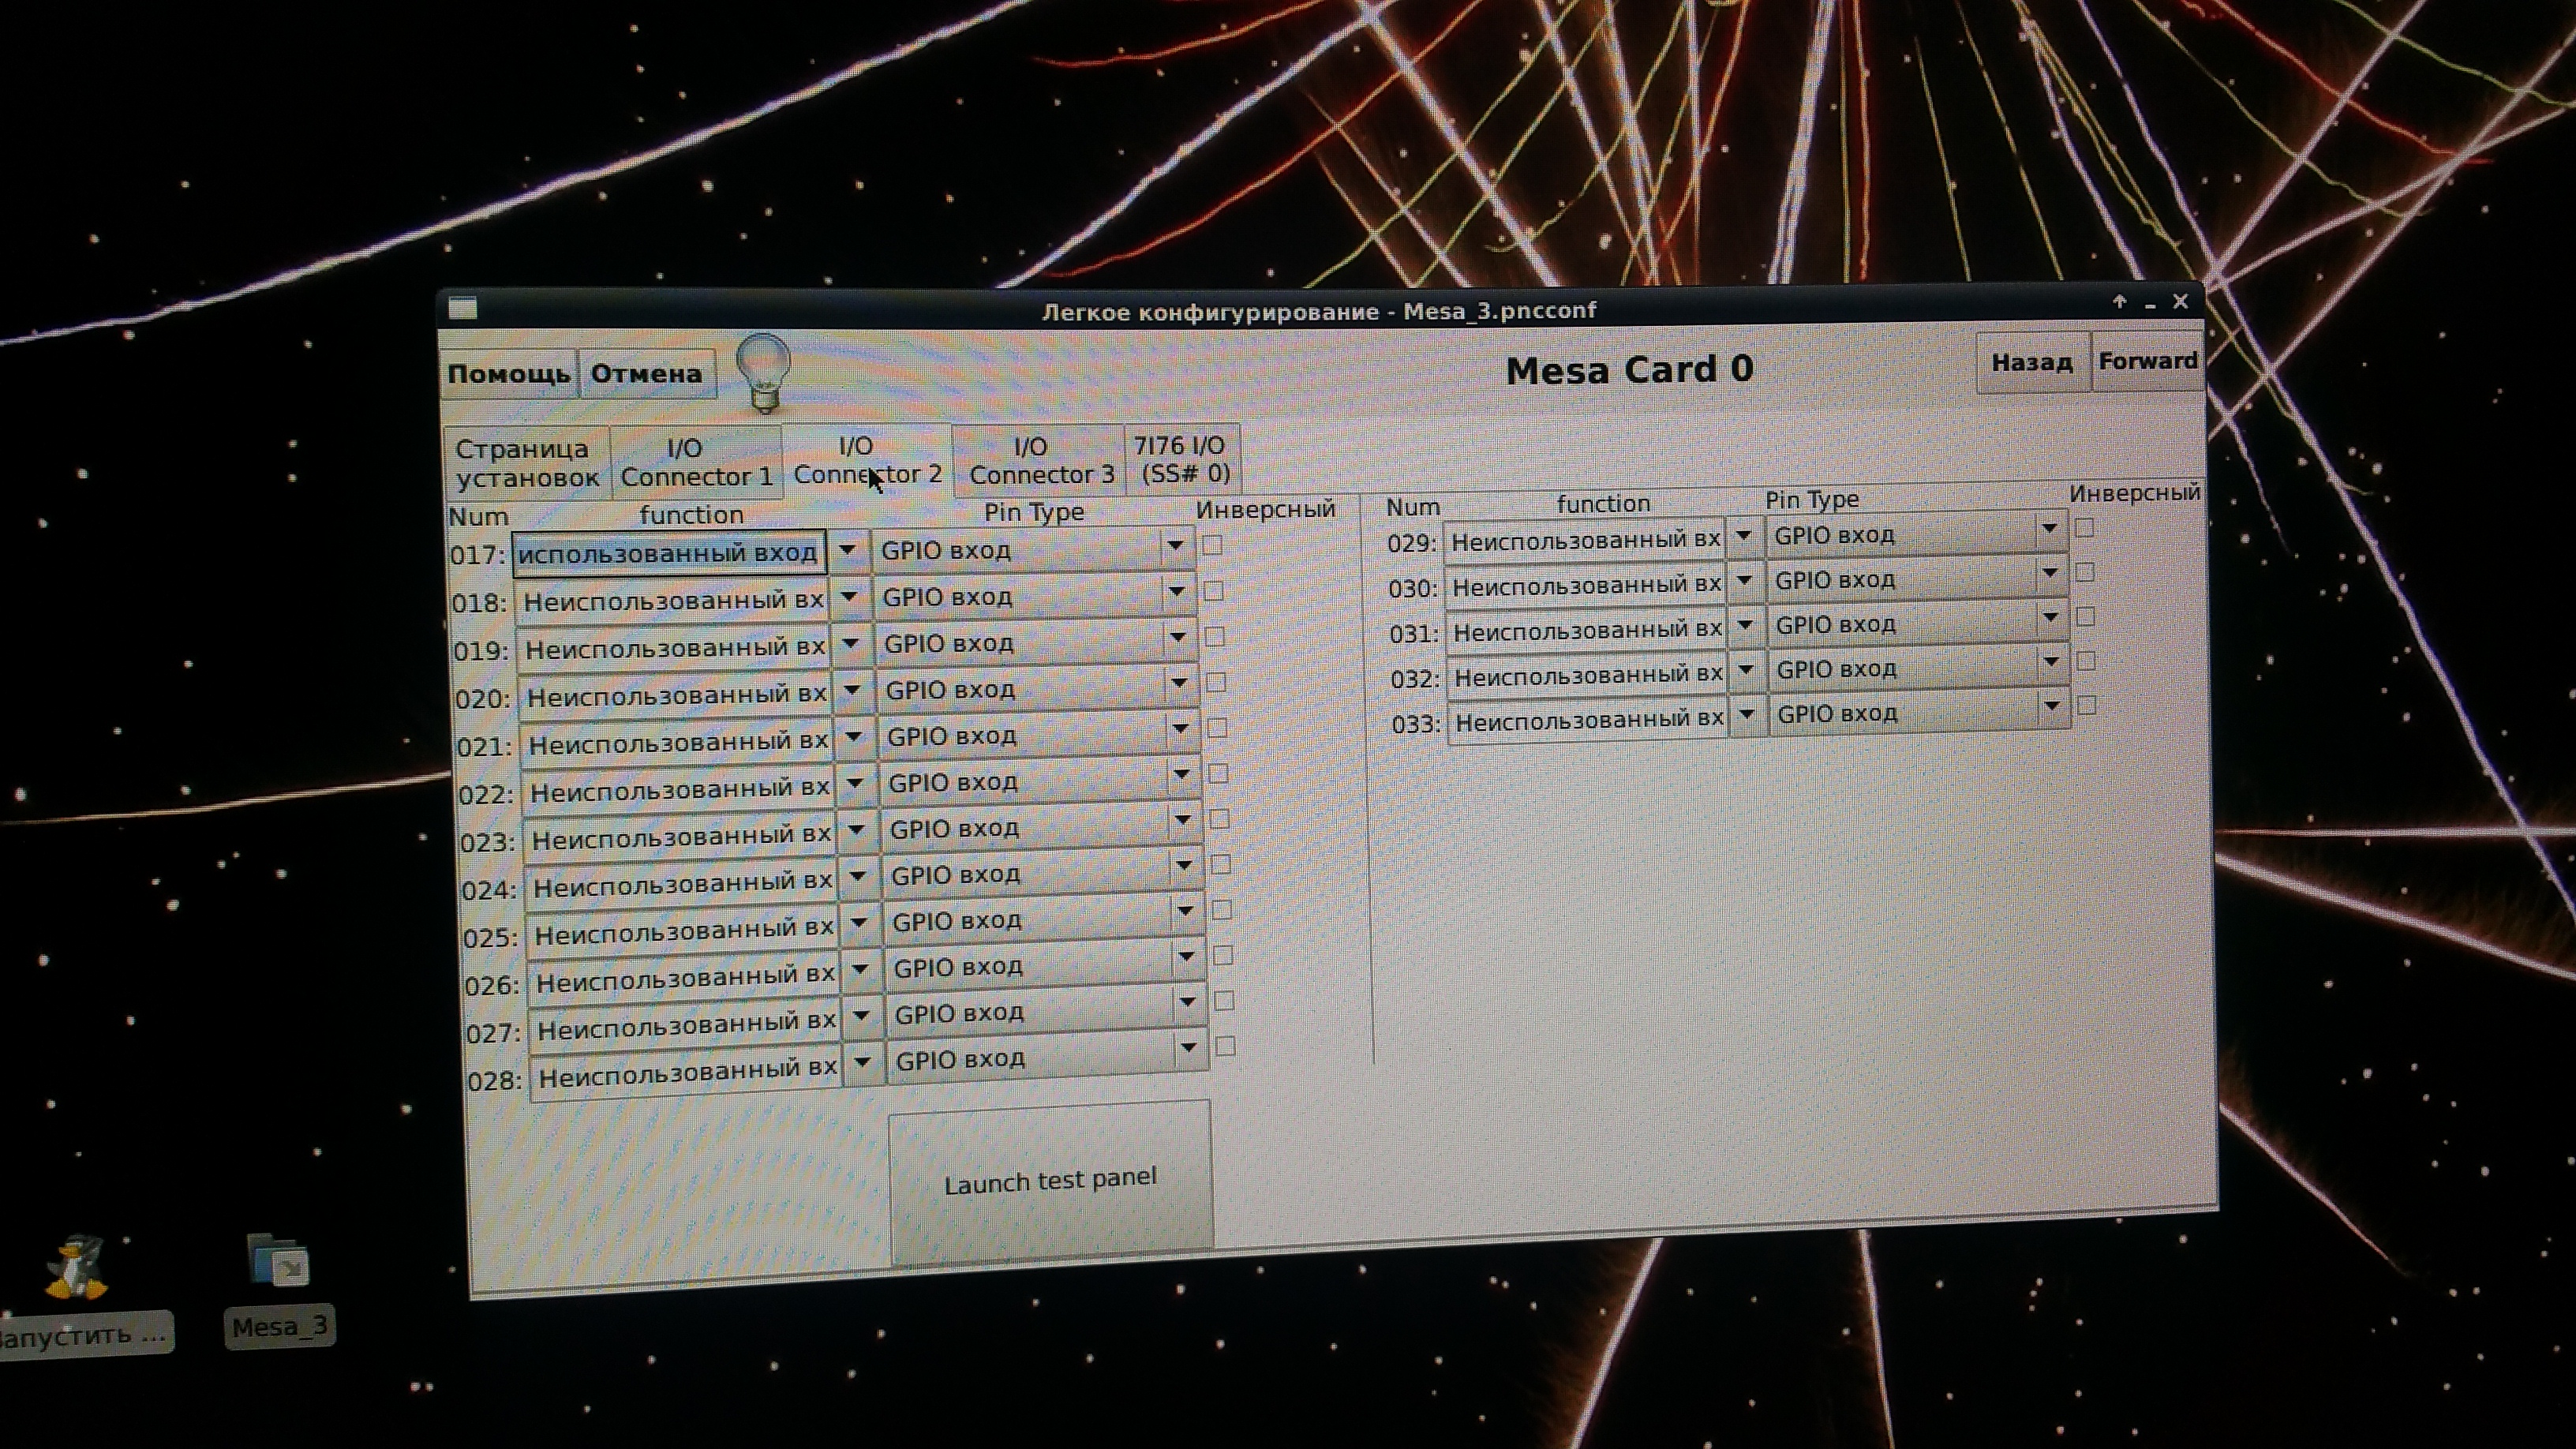The height and width of the screenshot is (1449, 2576).
Task: Click the roll-up arrow in title bar
Action: (2119, 302)
